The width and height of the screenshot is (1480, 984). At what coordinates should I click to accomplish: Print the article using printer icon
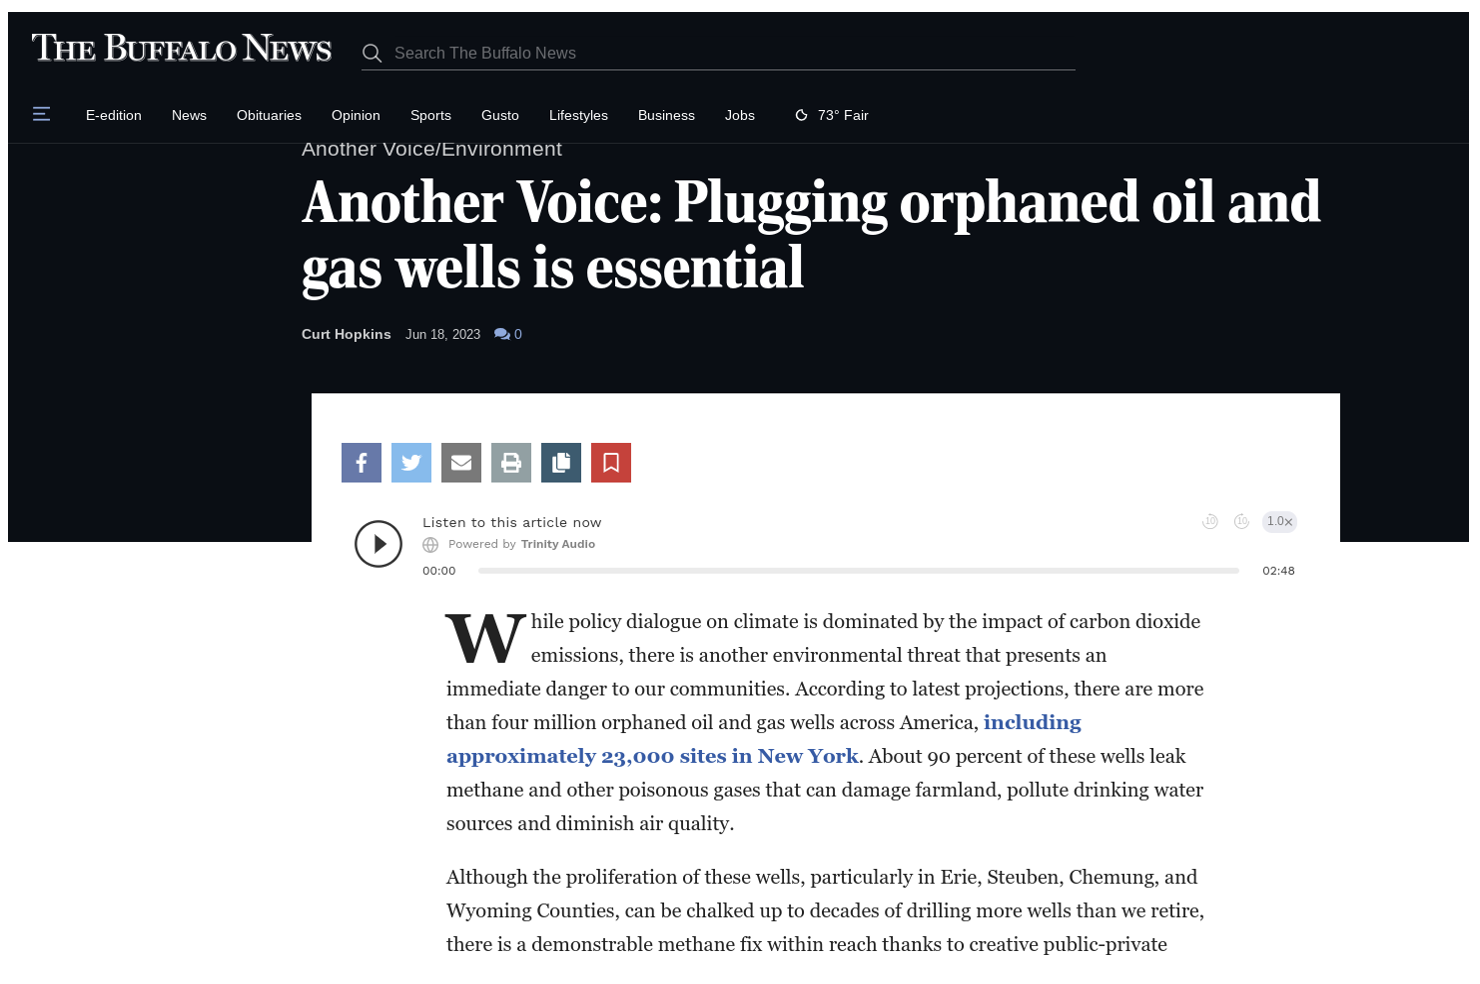(x=511, y=463)
